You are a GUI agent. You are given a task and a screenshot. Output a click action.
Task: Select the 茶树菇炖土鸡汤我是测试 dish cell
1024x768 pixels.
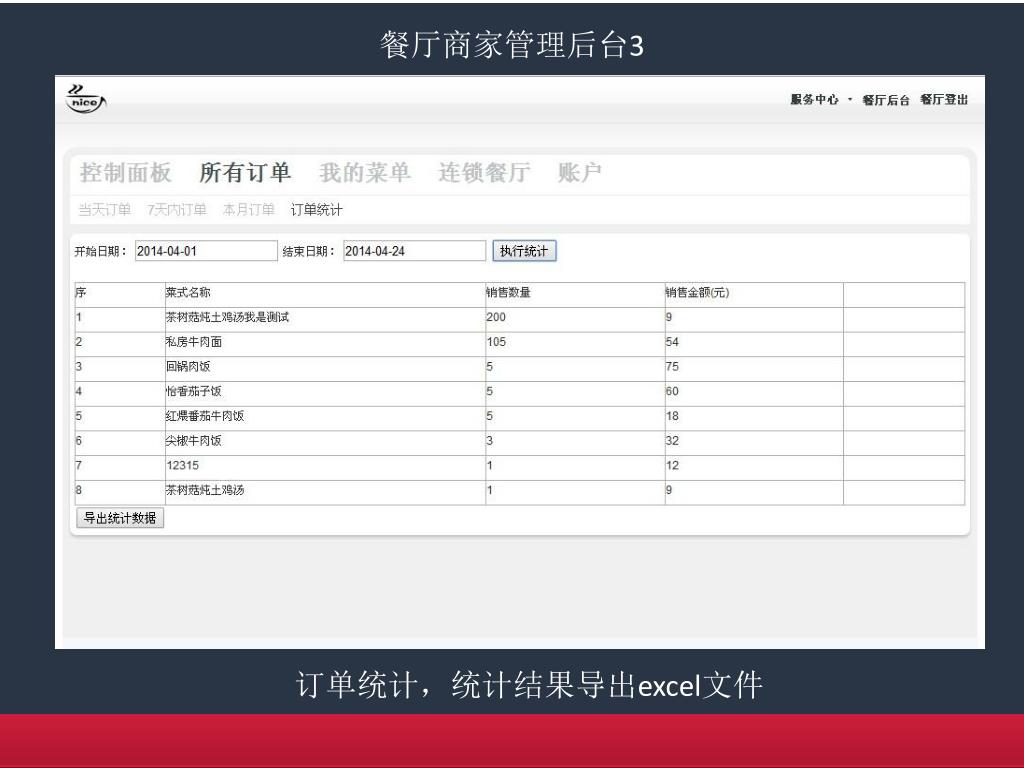pyautogui.click(x=325, y=319)
